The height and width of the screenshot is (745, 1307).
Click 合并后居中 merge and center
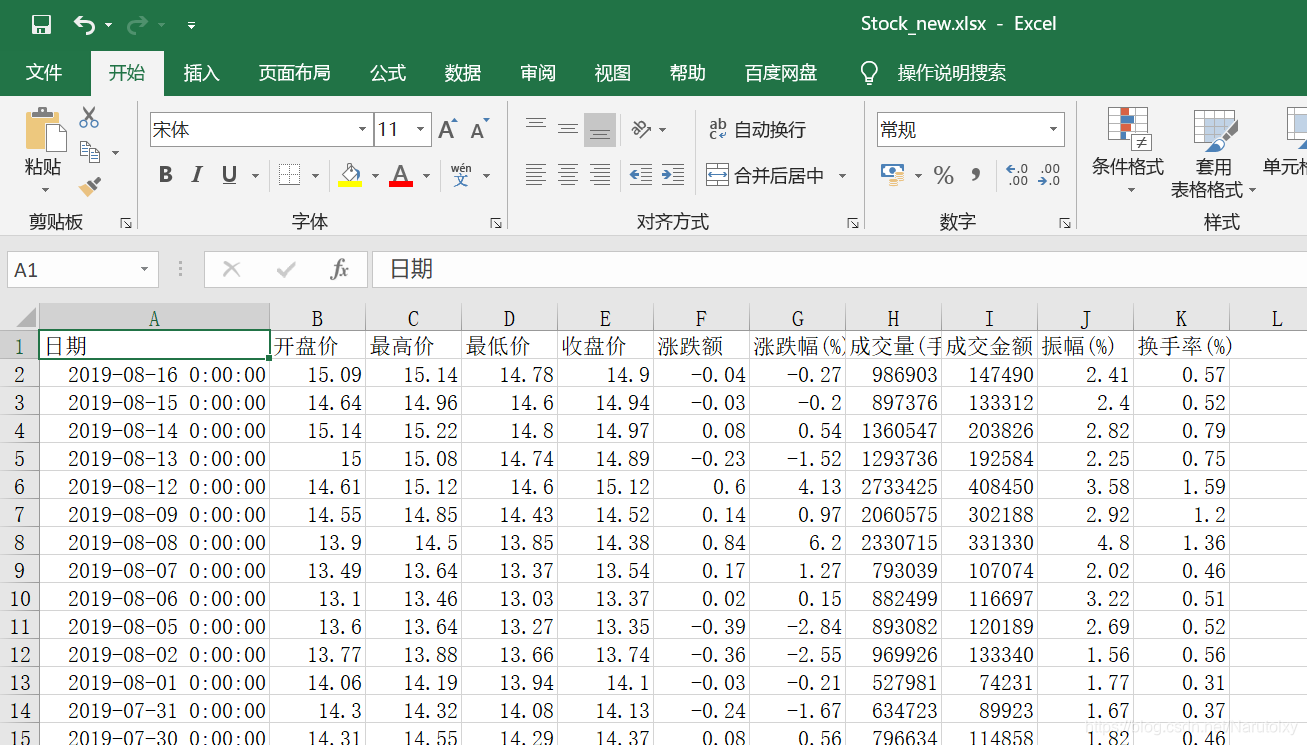(765, 175)
